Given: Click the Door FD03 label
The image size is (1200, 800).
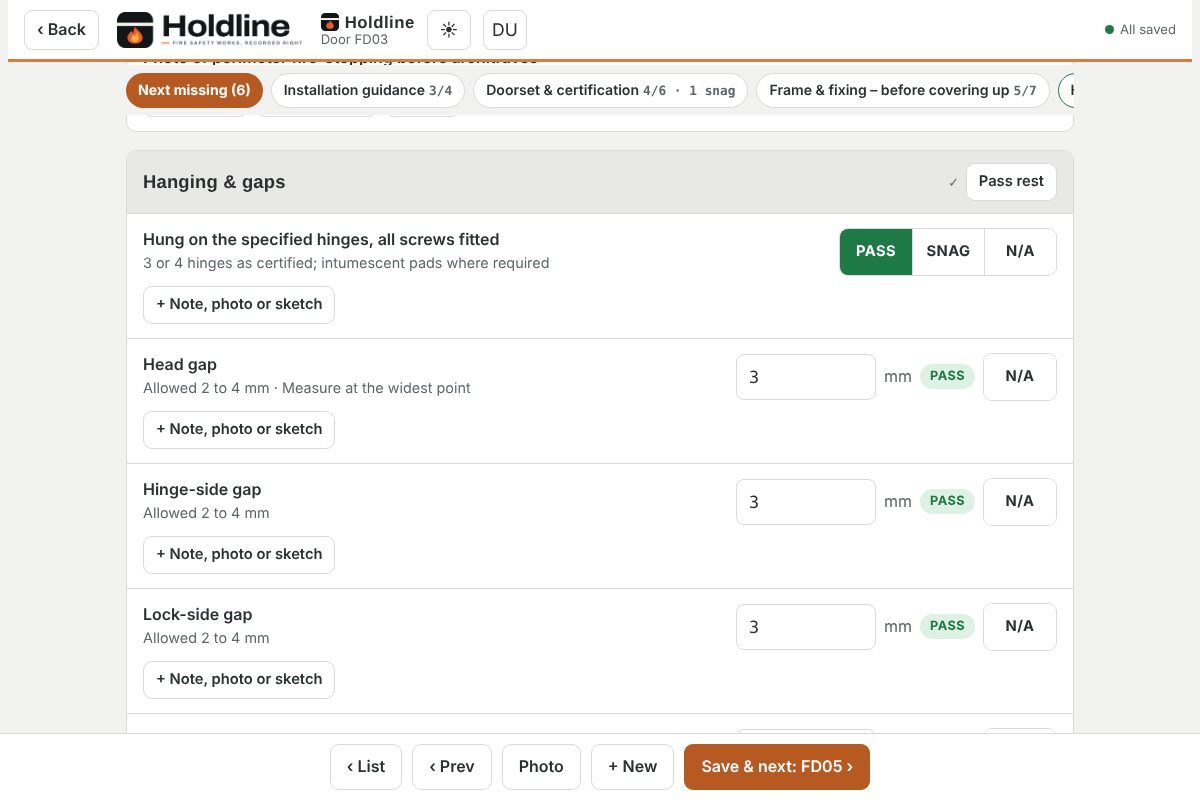Looking at the screenshot, I should click(x=354, y=40).
